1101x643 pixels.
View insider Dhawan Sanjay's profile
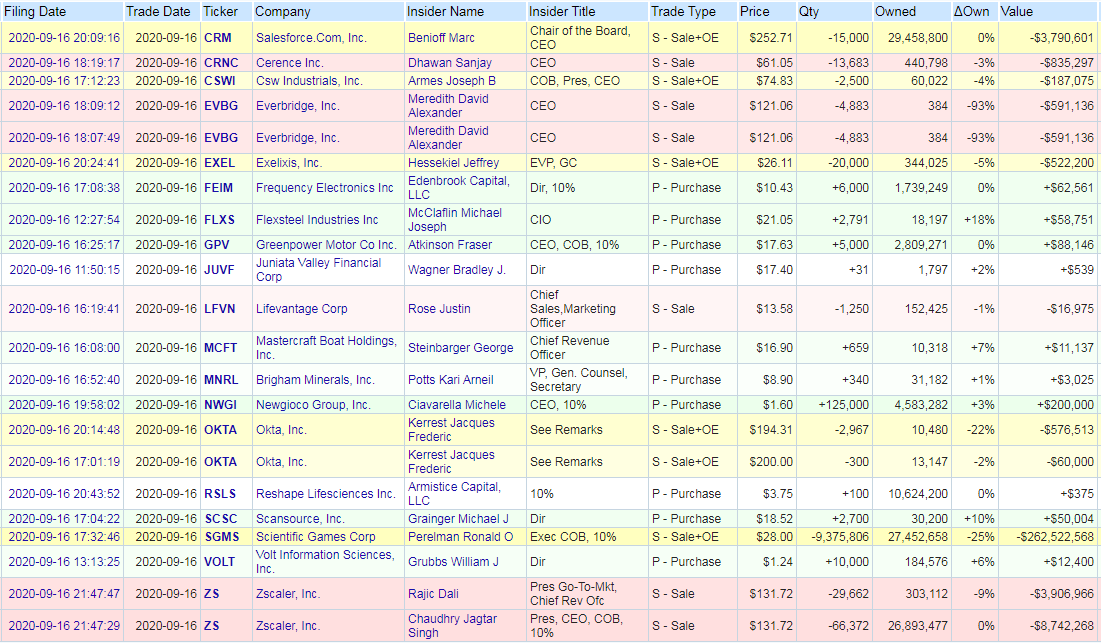[x=449, y=62]
